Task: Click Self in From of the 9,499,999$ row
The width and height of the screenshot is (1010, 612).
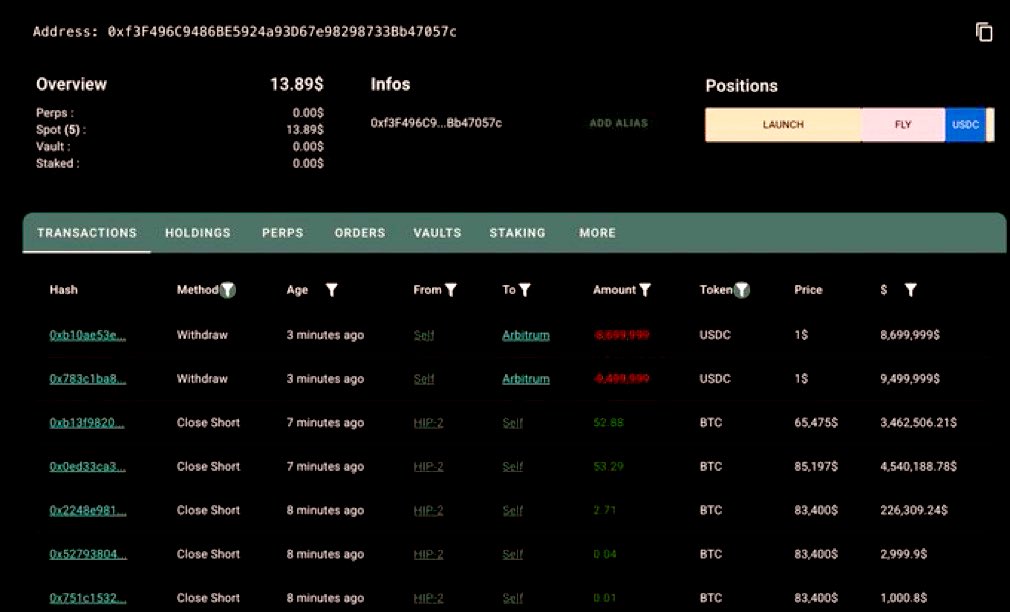Action: pyautogui.click(x=424, y=379)
